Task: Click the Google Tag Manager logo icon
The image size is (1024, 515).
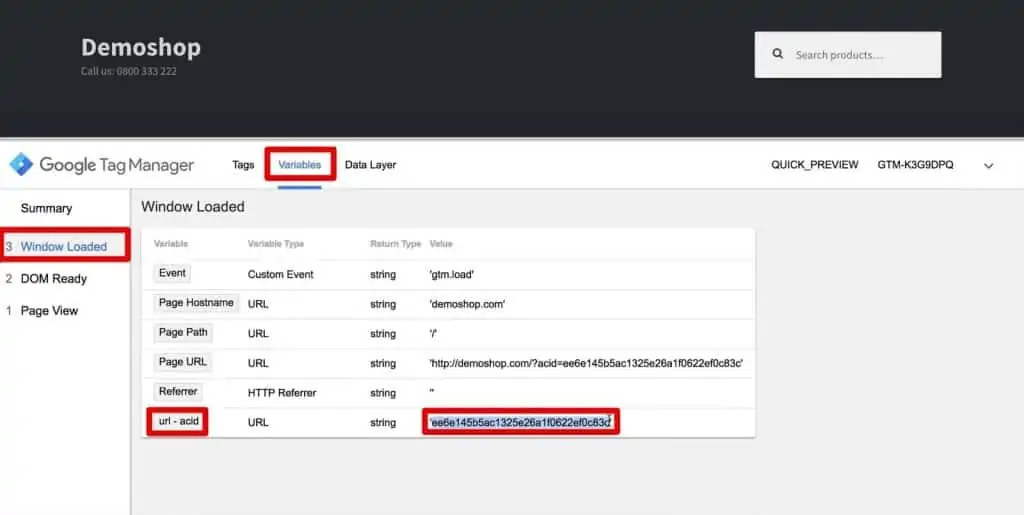Action: (x=21, y=164)
